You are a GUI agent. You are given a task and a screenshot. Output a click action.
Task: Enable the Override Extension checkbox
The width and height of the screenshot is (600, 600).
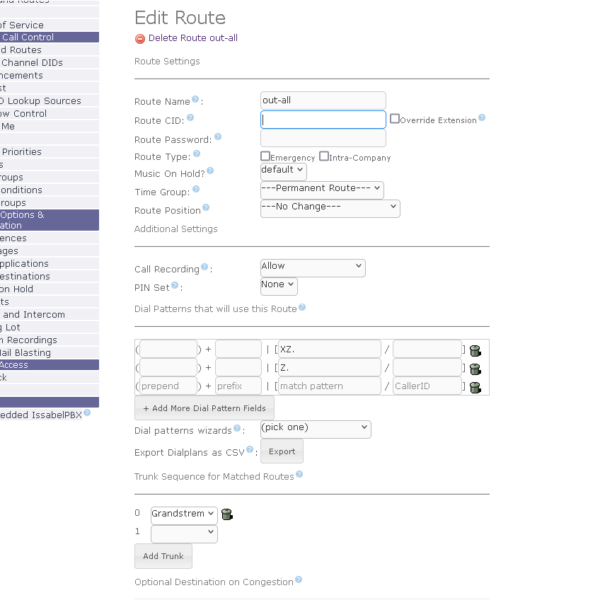(395, 119)
